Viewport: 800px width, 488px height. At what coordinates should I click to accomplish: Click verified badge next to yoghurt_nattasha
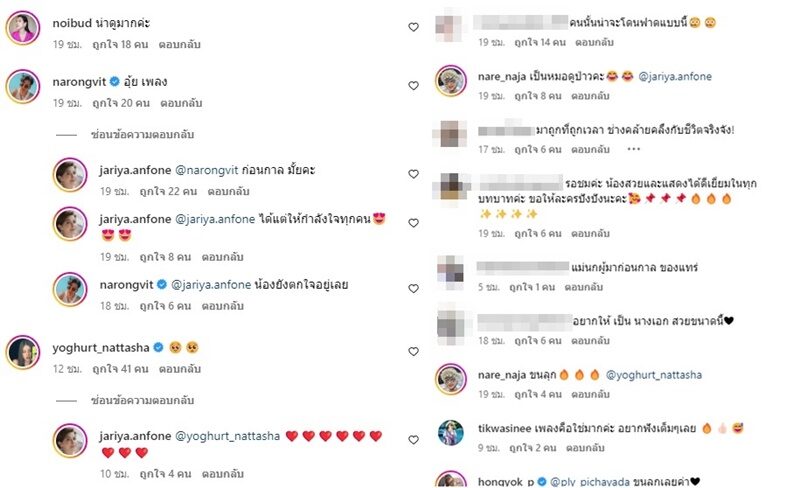pos(158,348)
